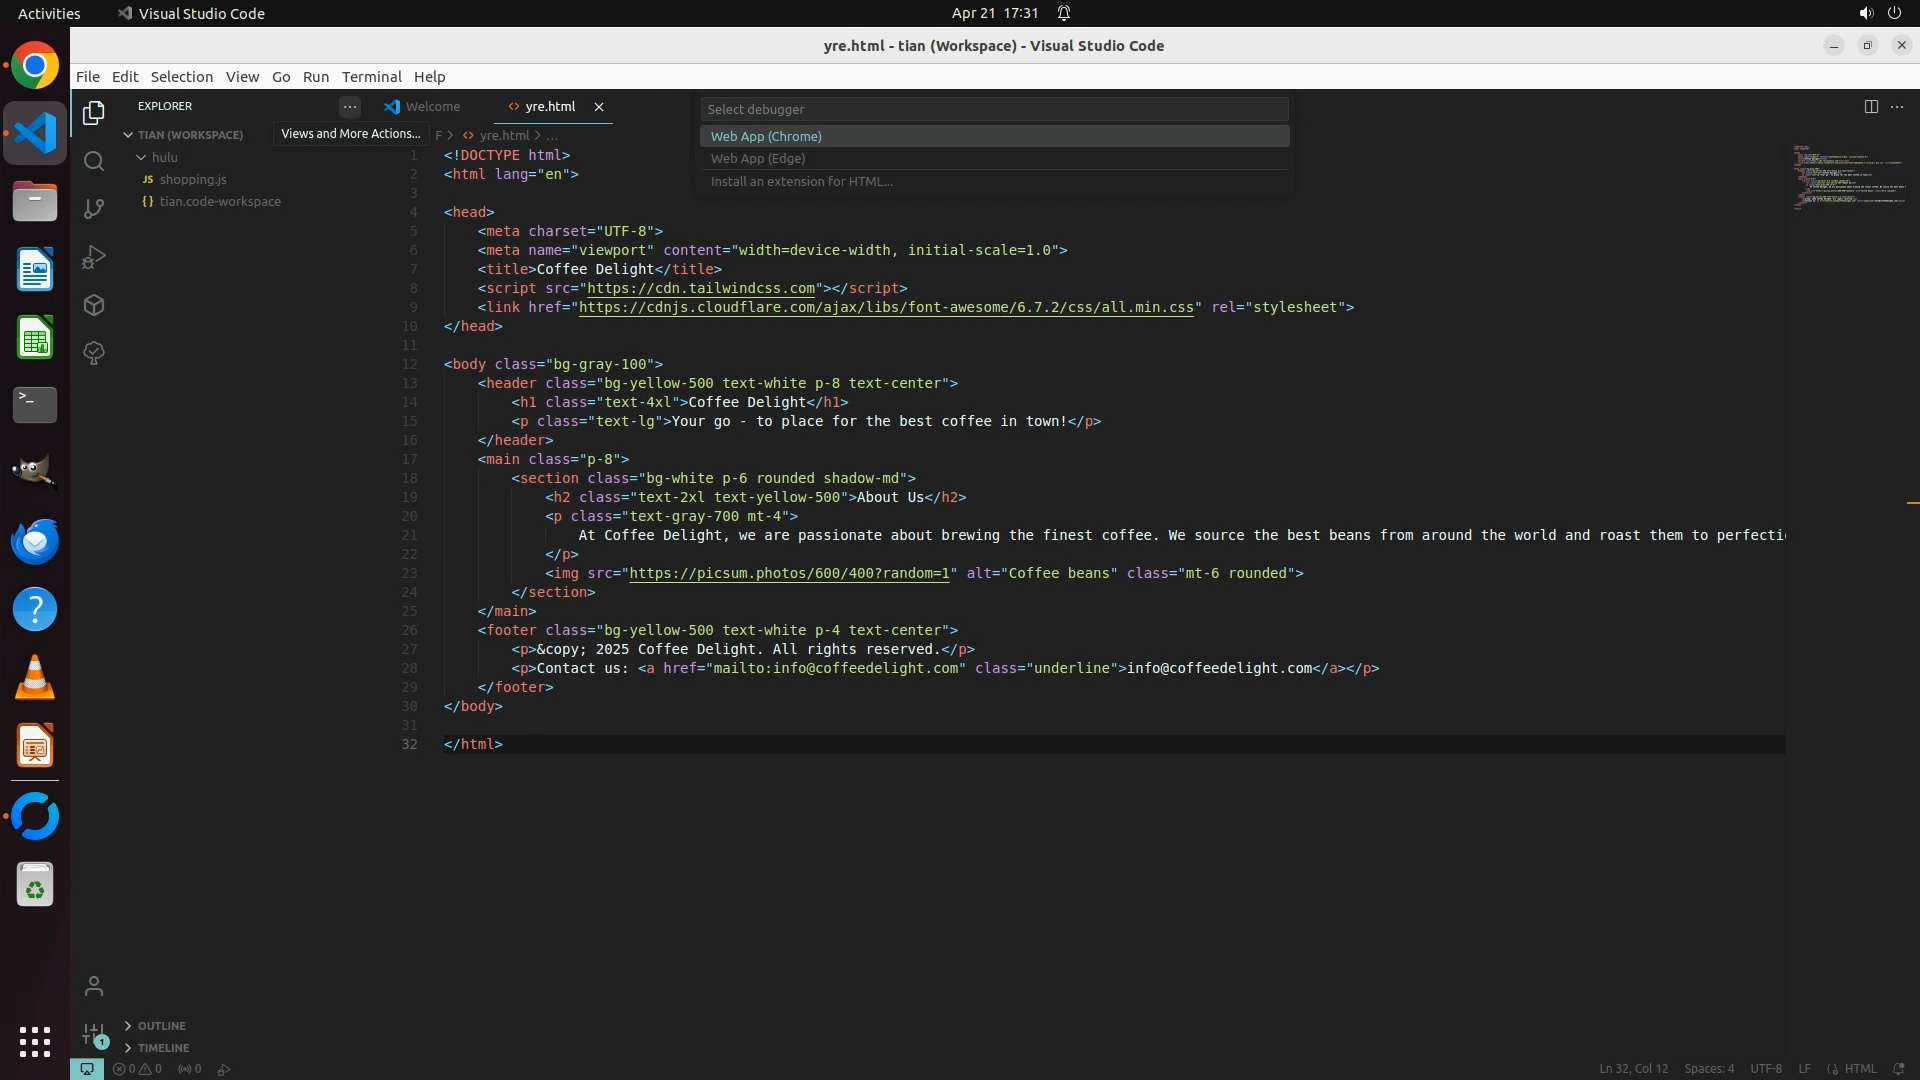Click the HTML language mode in status bar
The height and width of the screenshot is (1080, 1920).
click(x=1860, y=1069)
